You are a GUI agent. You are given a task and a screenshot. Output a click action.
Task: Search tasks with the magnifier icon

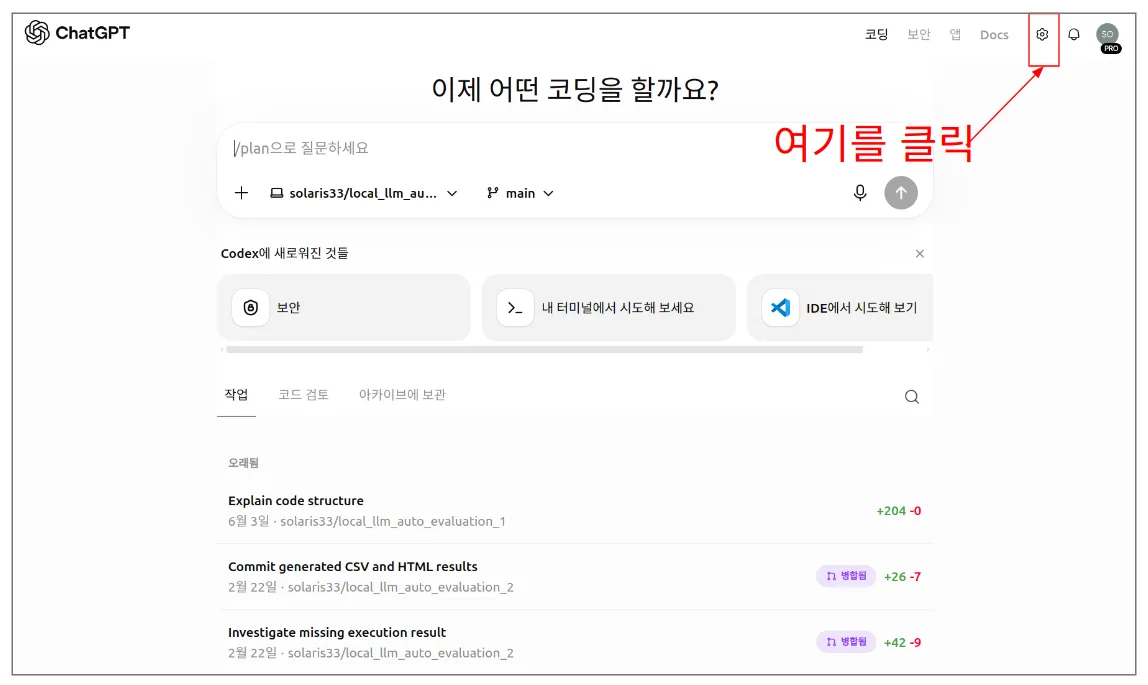tap(912, 397)
